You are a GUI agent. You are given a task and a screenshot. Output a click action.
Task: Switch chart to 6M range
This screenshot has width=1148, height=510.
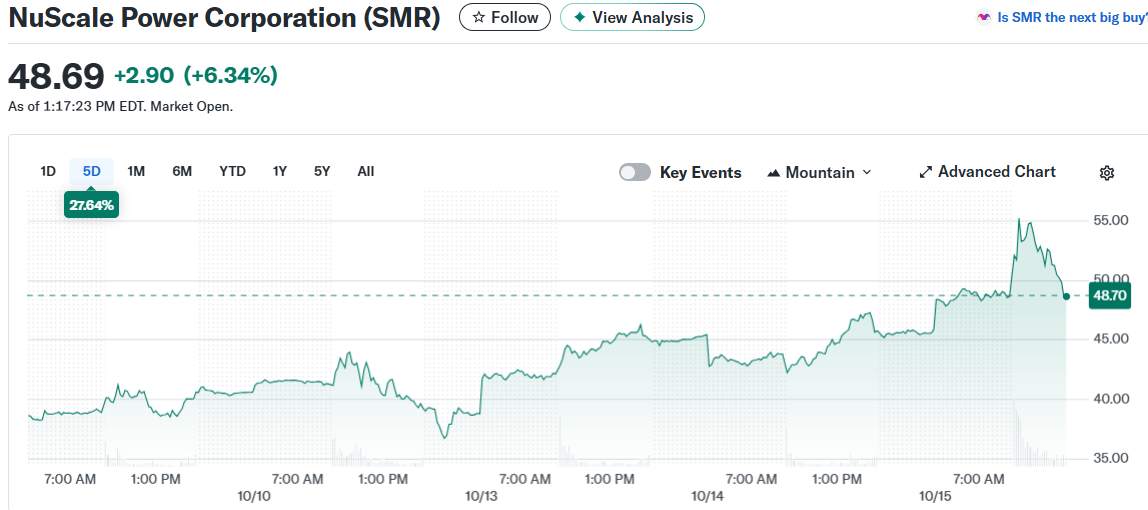[x=182, y=171]
